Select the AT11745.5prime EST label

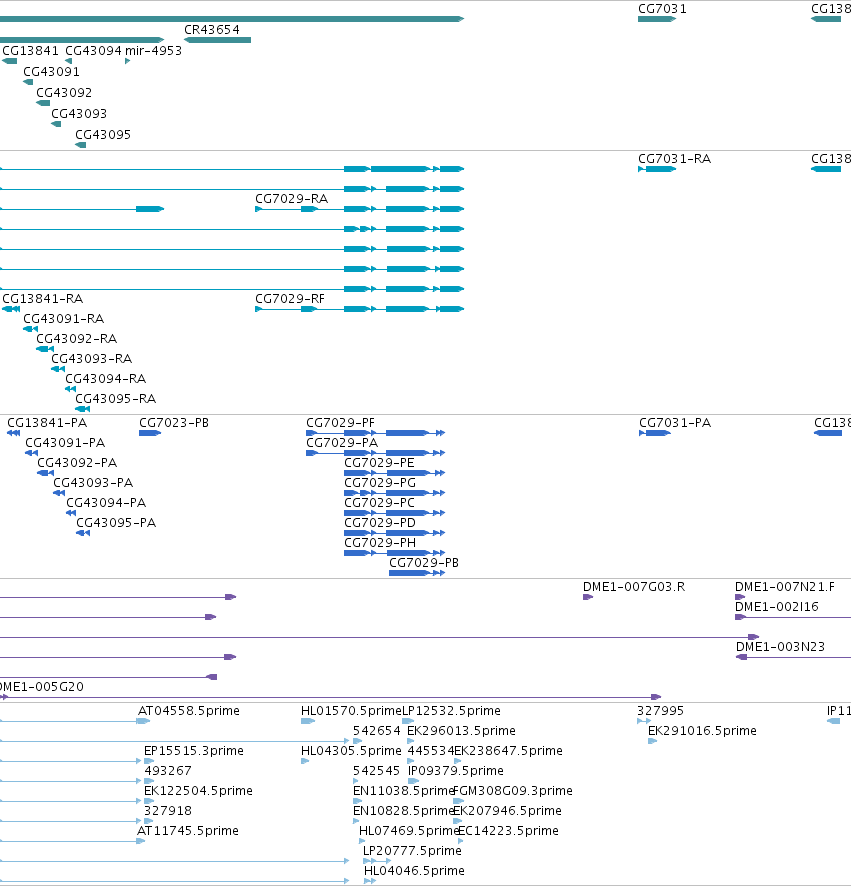(188, 831)
